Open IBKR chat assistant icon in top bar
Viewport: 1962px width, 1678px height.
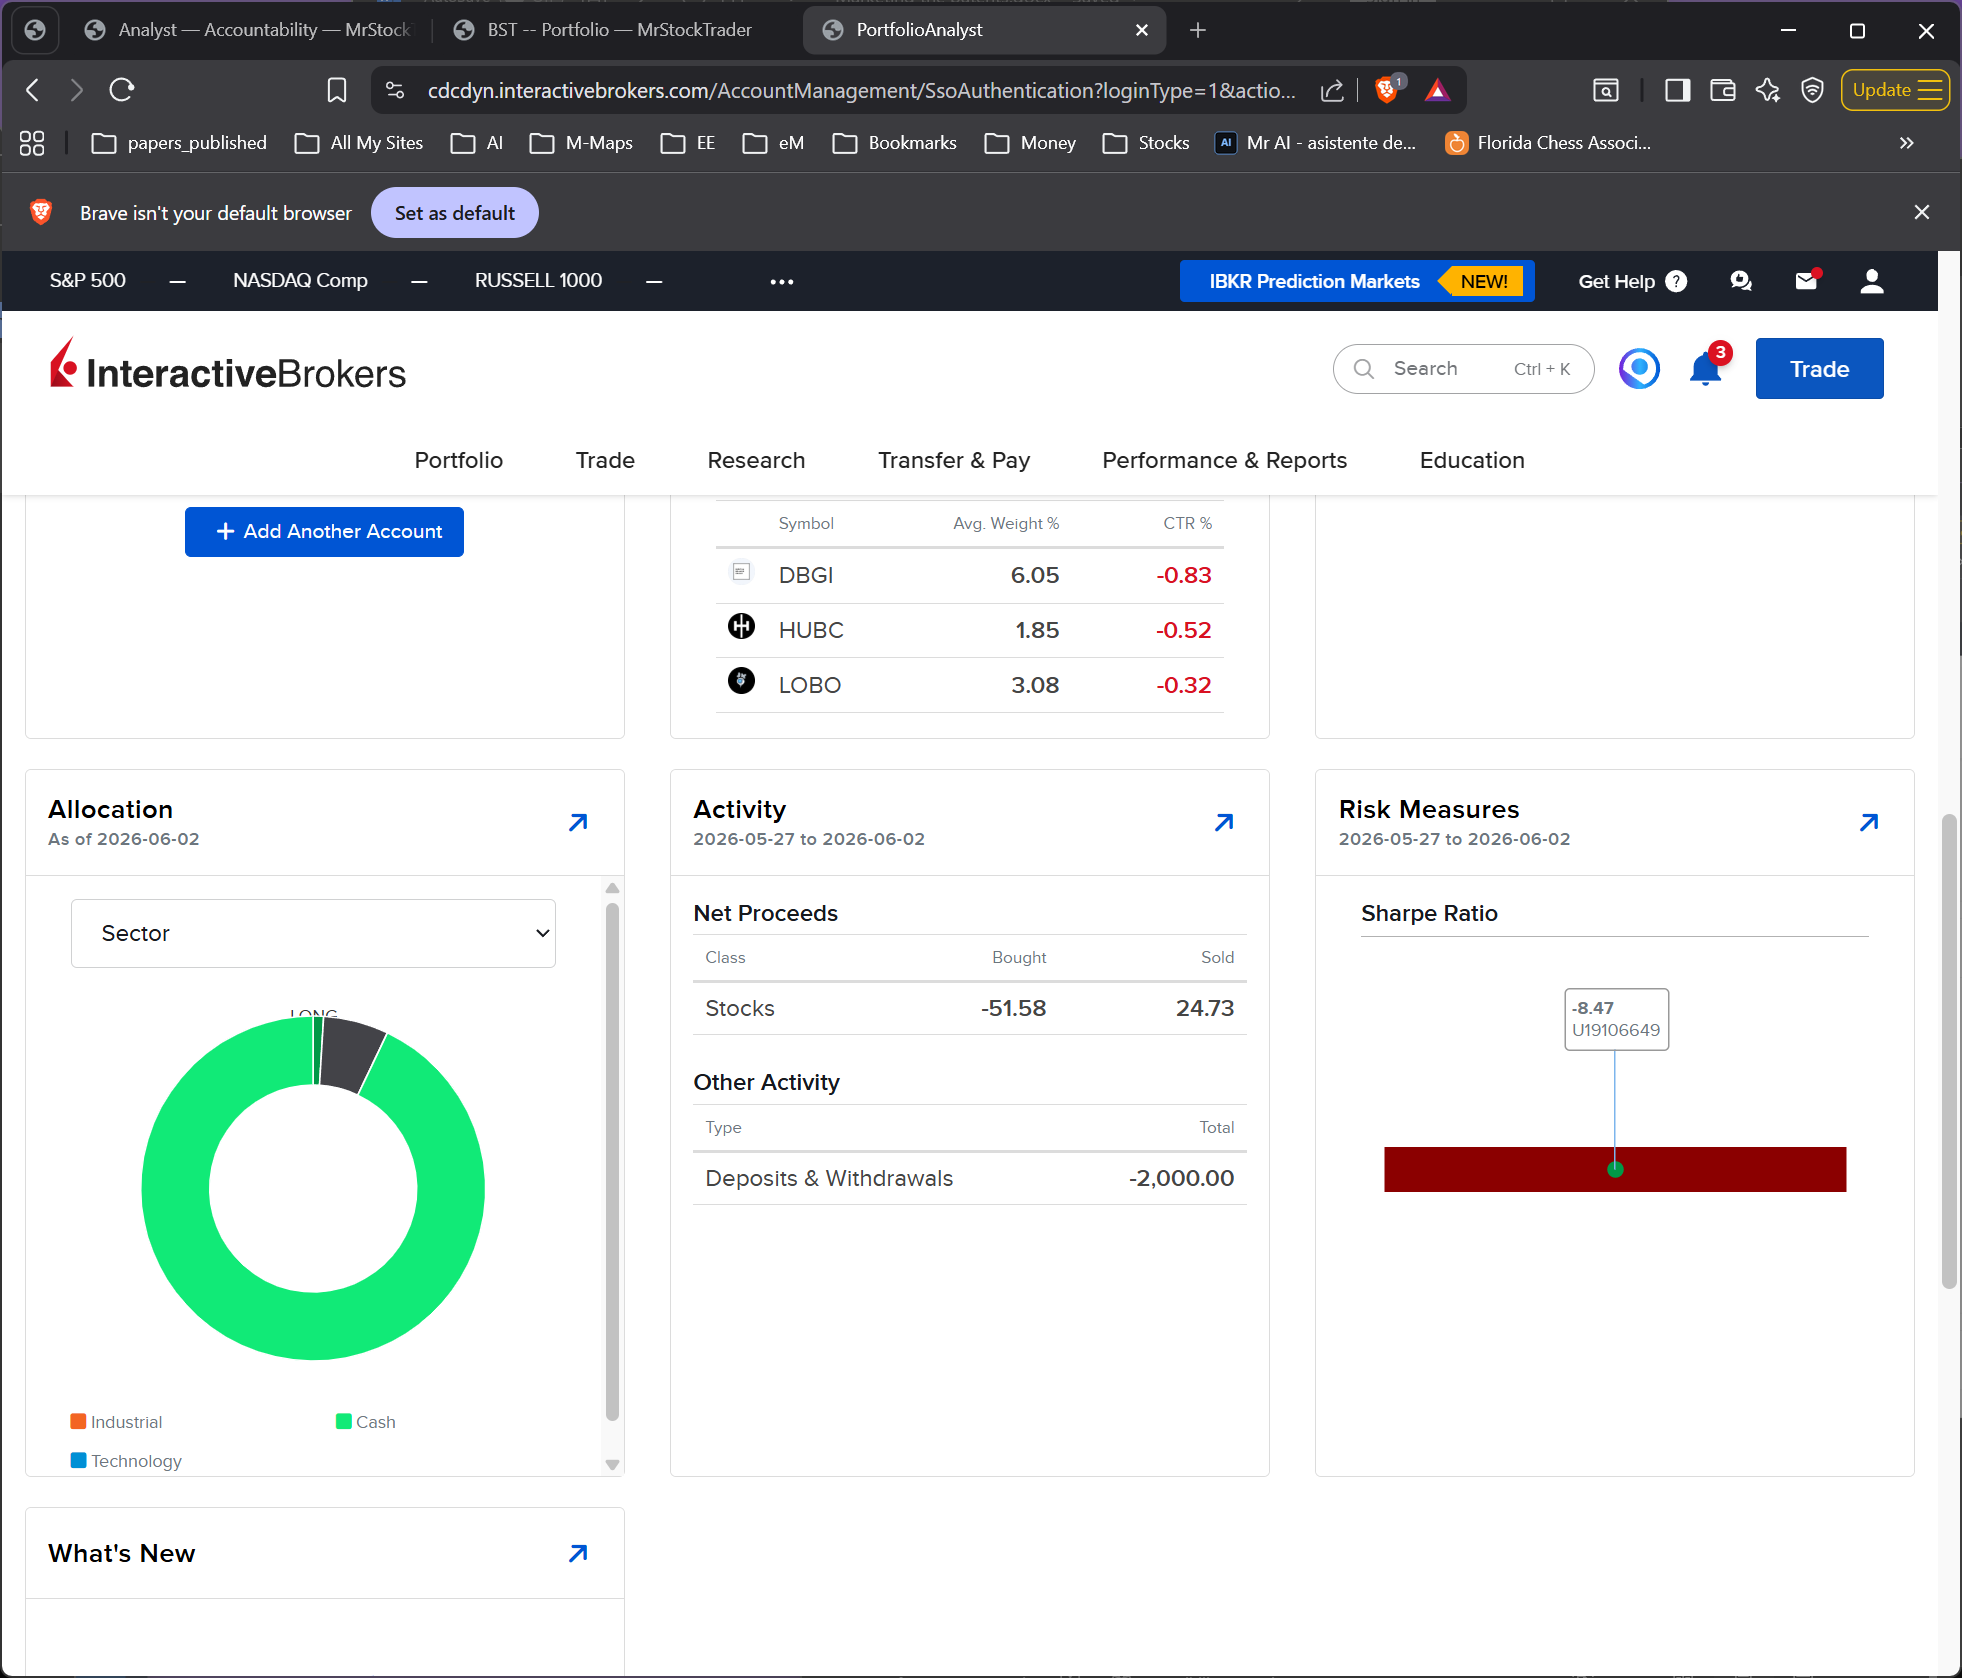1741,281
